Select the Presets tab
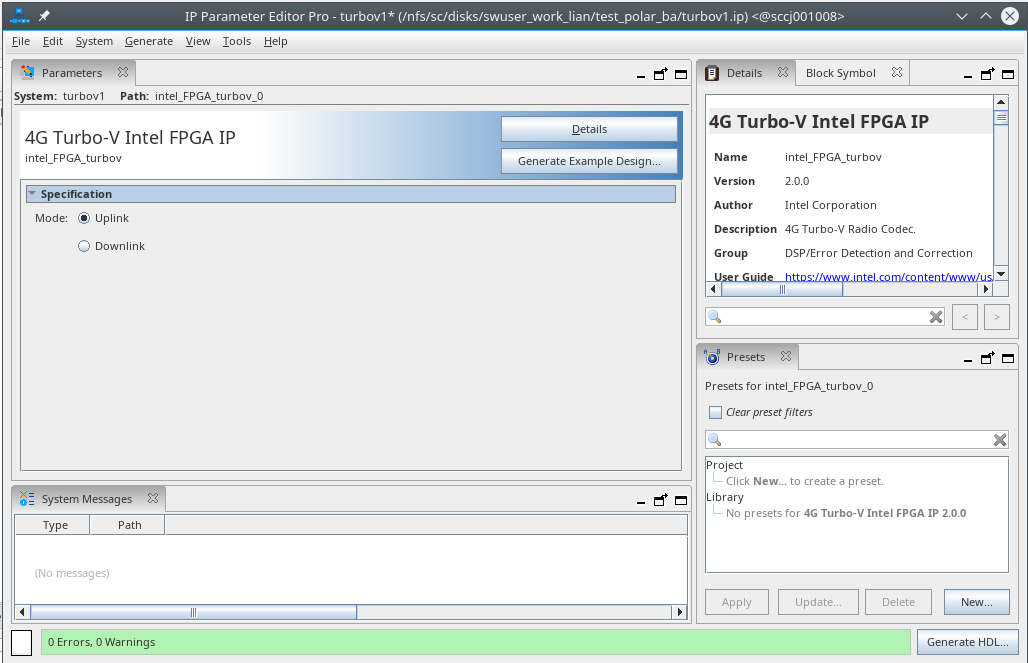The width and height of the screenshot is (1028, 663). 745,357
